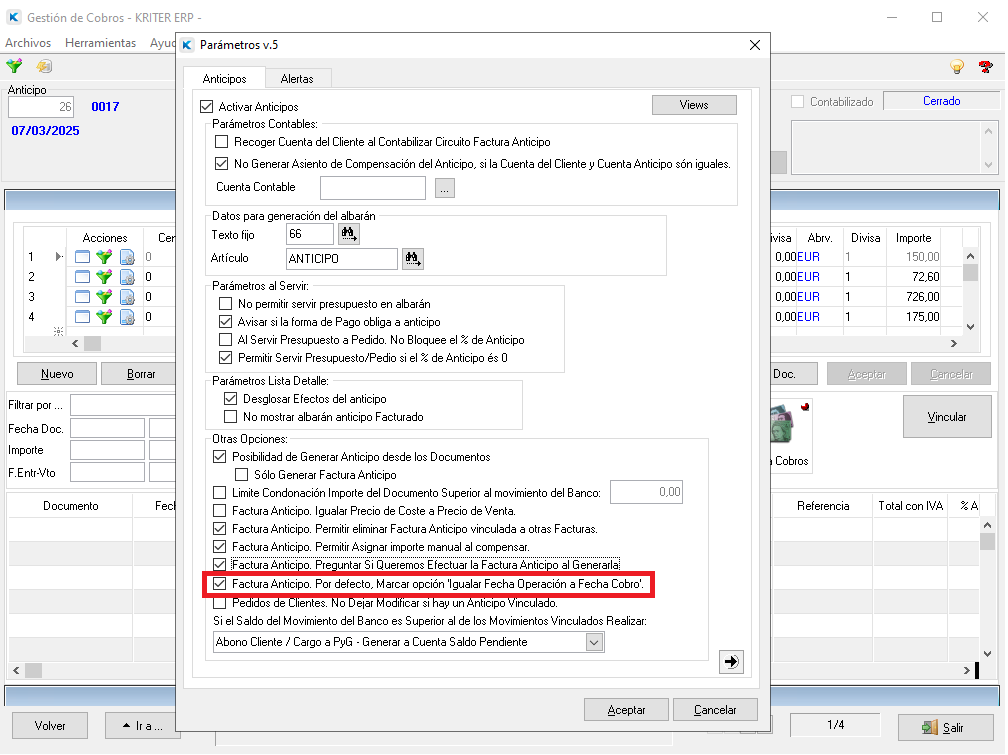Click the document settings icon in row 2
The height and width of the screenshot is (755, 1008).
pos(127,277)
